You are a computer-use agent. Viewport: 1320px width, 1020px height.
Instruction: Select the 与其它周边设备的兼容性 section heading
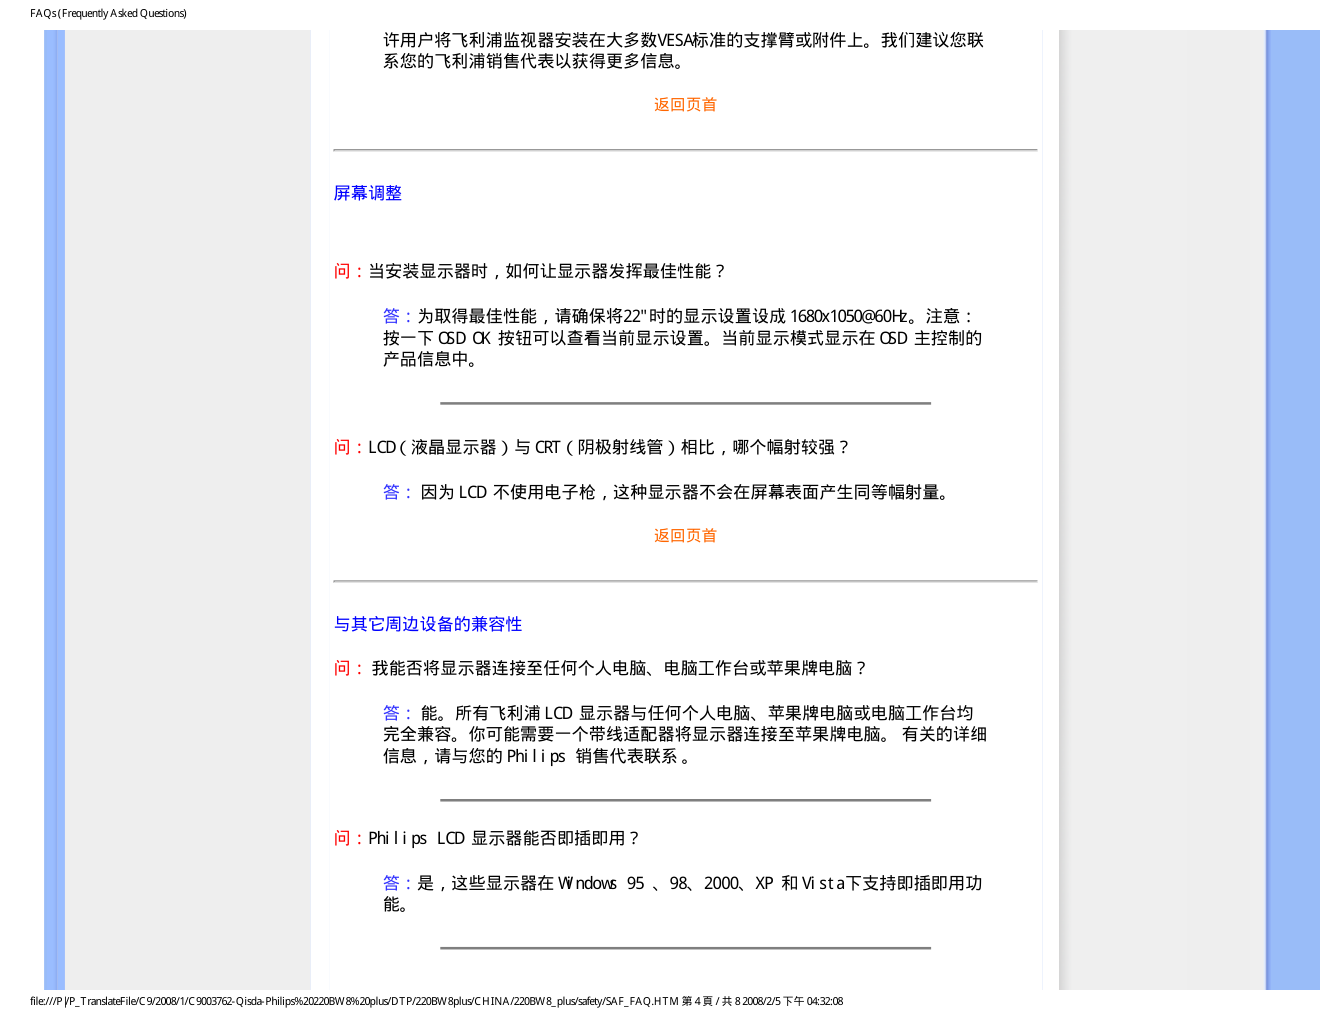427,625
